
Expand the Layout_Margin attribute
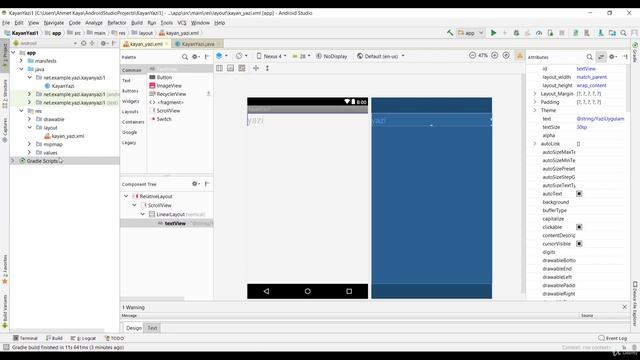coord(535,93)
